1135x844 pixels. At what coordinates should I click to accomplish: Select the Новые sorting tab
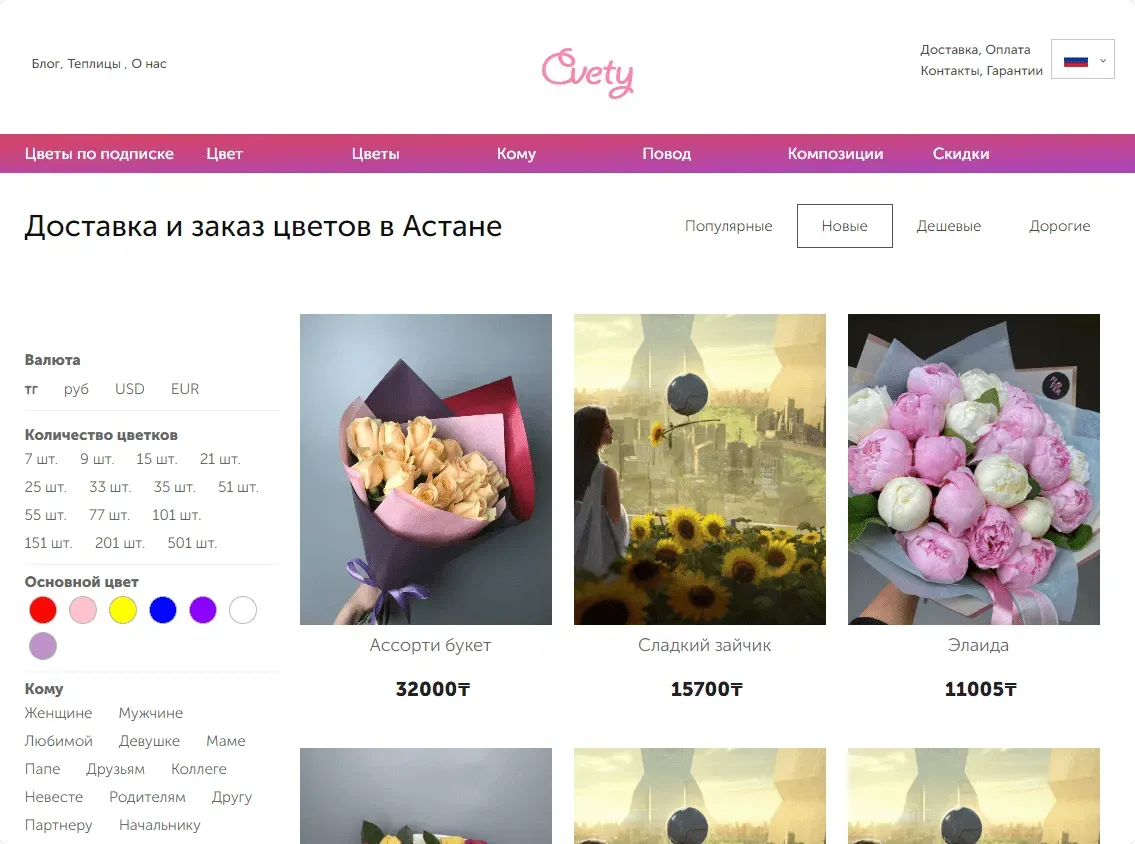click(x=845, y=226)
